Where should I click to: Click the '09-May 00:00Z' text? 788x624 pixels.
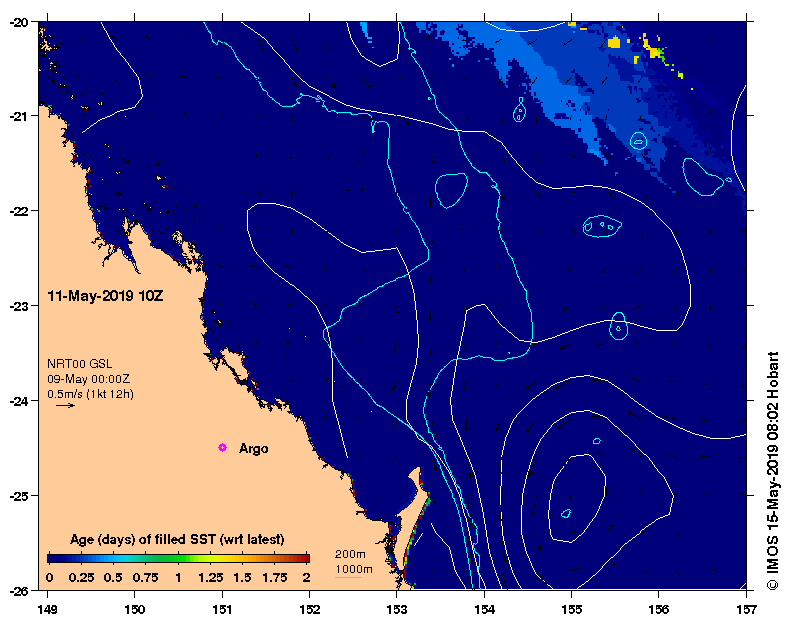[x=88, y=379]
